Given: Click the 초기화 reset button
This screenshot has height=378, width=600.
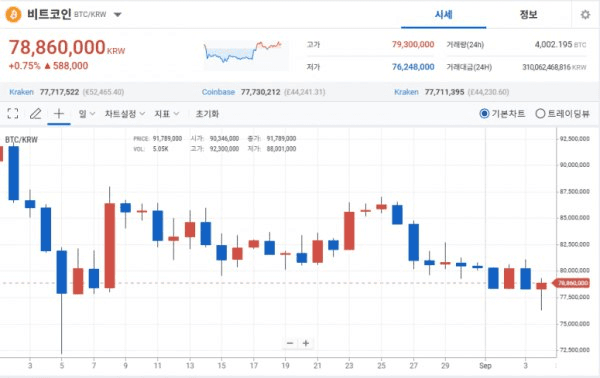Looking at the screenshot, I should (x=207, y=114).
